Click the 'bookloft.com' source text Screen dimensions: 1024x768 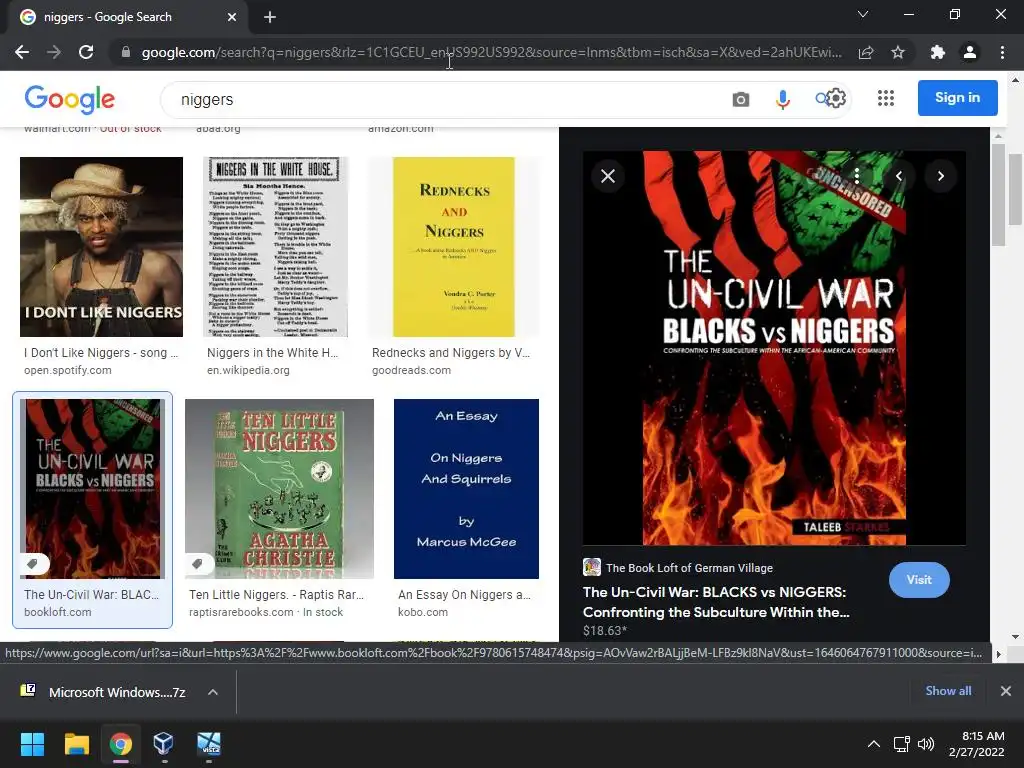coord(57,612)
